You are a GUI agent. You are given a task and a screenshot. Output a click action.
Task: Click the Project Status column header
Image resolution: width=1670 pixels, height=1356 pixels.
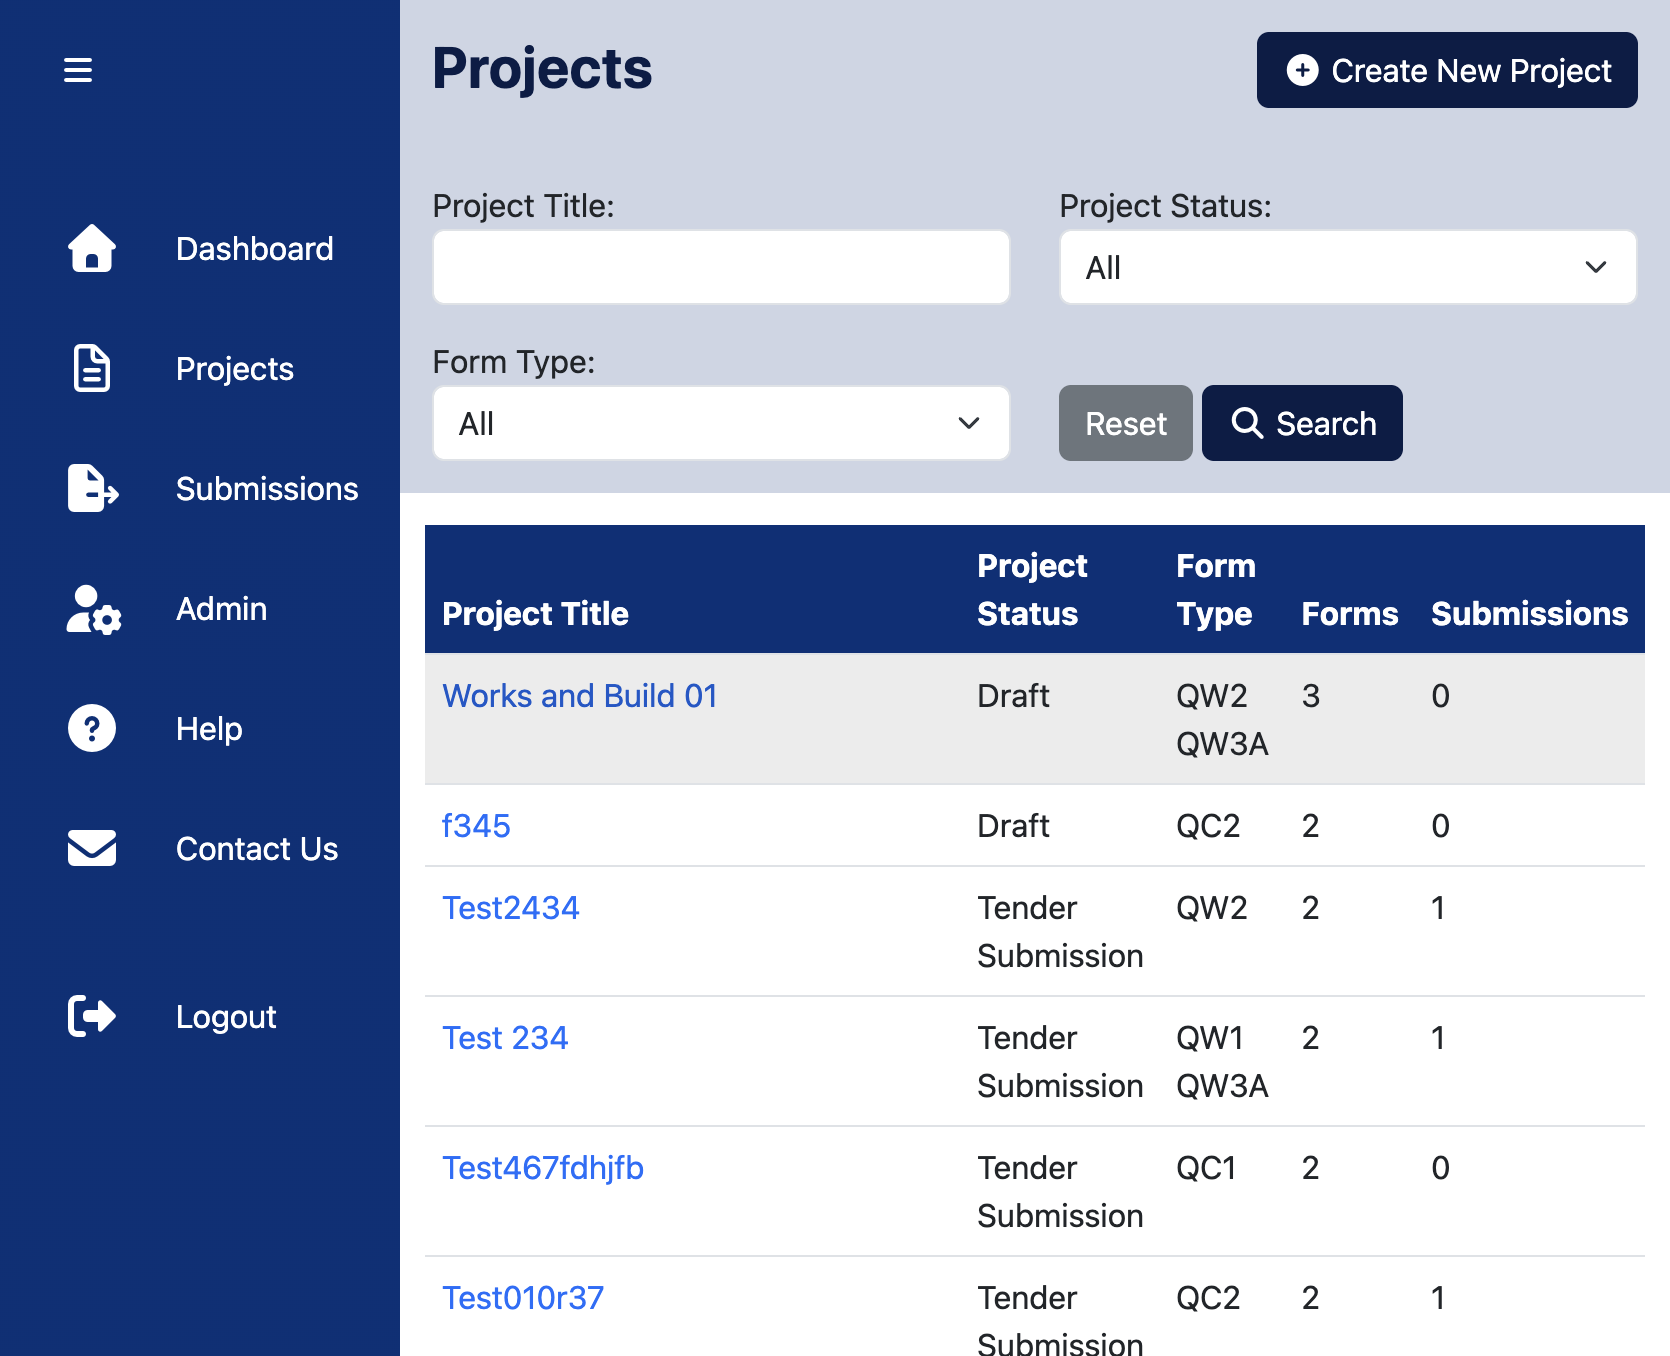[x=1032, y=590]
